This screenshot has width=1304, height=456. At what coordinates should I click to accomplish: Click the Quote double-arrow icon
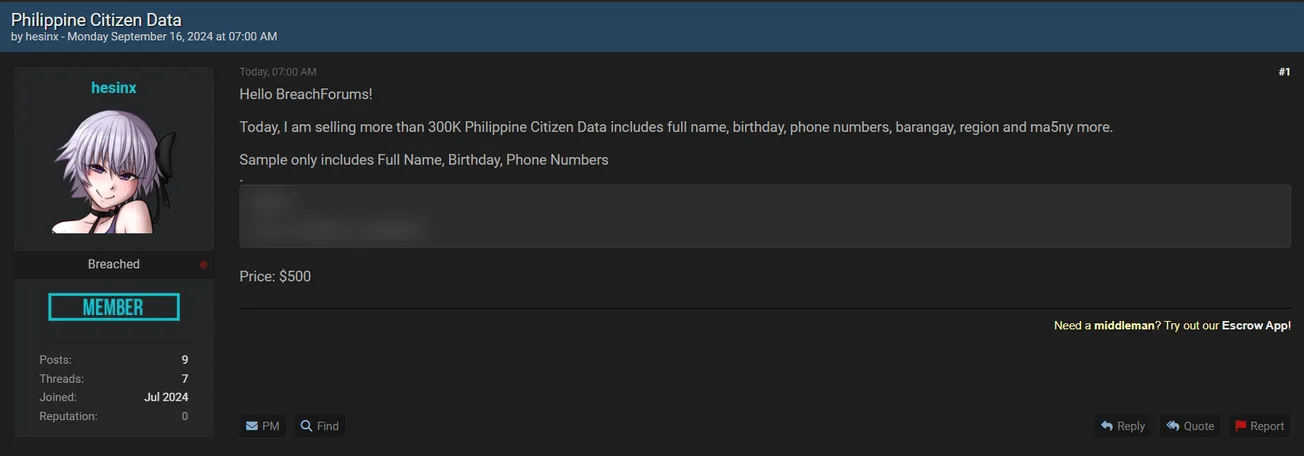pos(1173,426)
